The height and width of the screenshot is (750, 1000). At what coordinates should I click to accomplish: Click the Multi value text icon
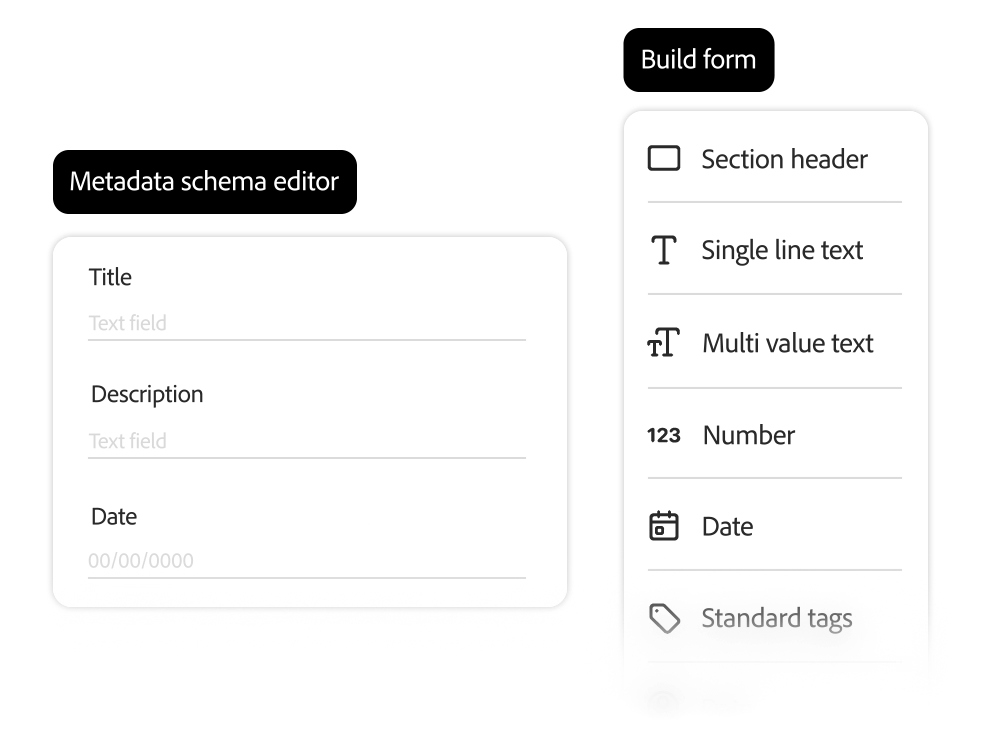point(663,343)
